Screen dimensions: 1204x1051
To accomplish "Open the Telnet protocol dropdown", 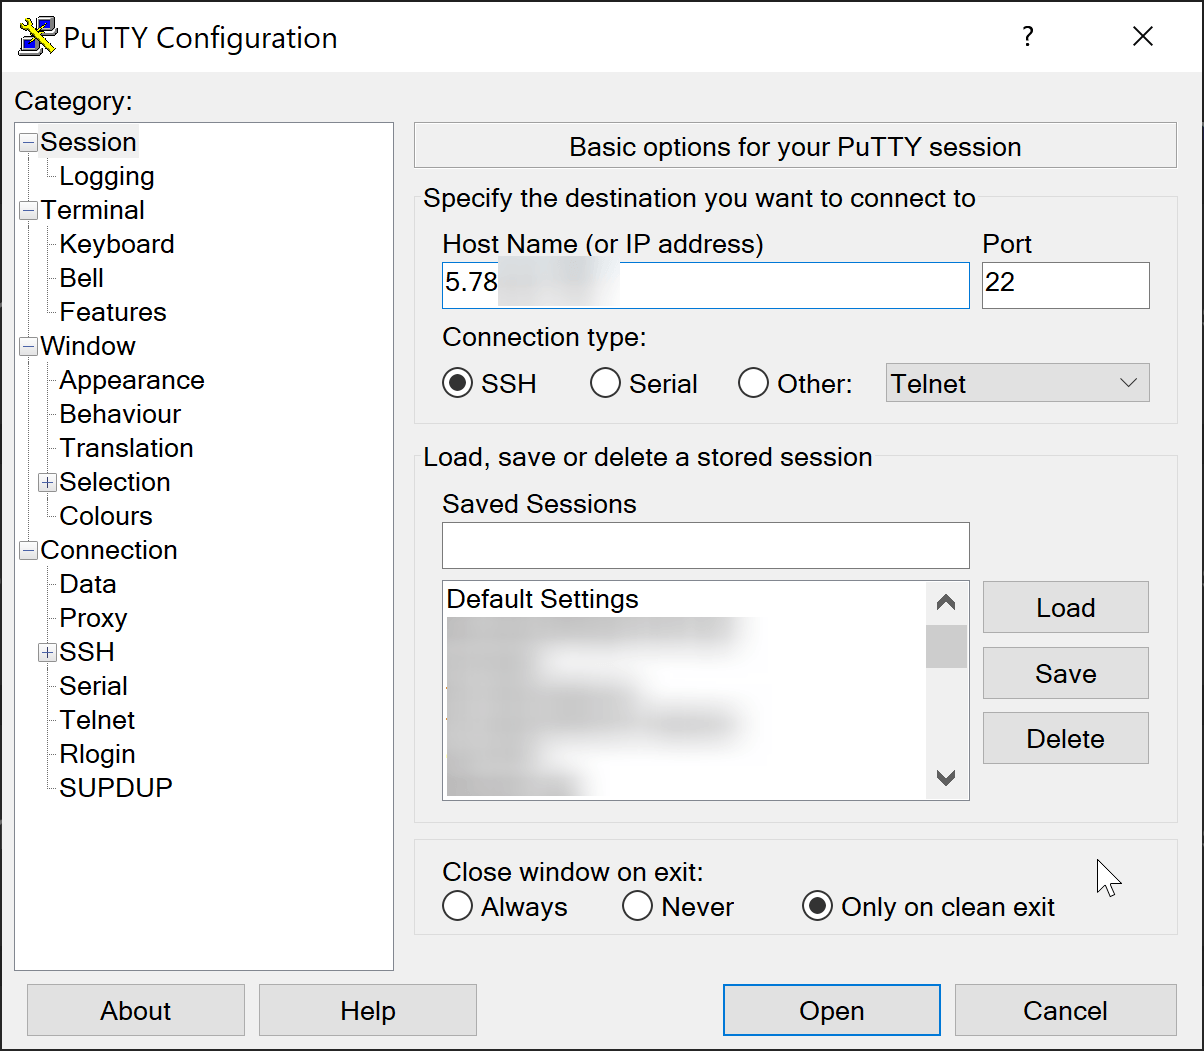I will pos(1017,383).
